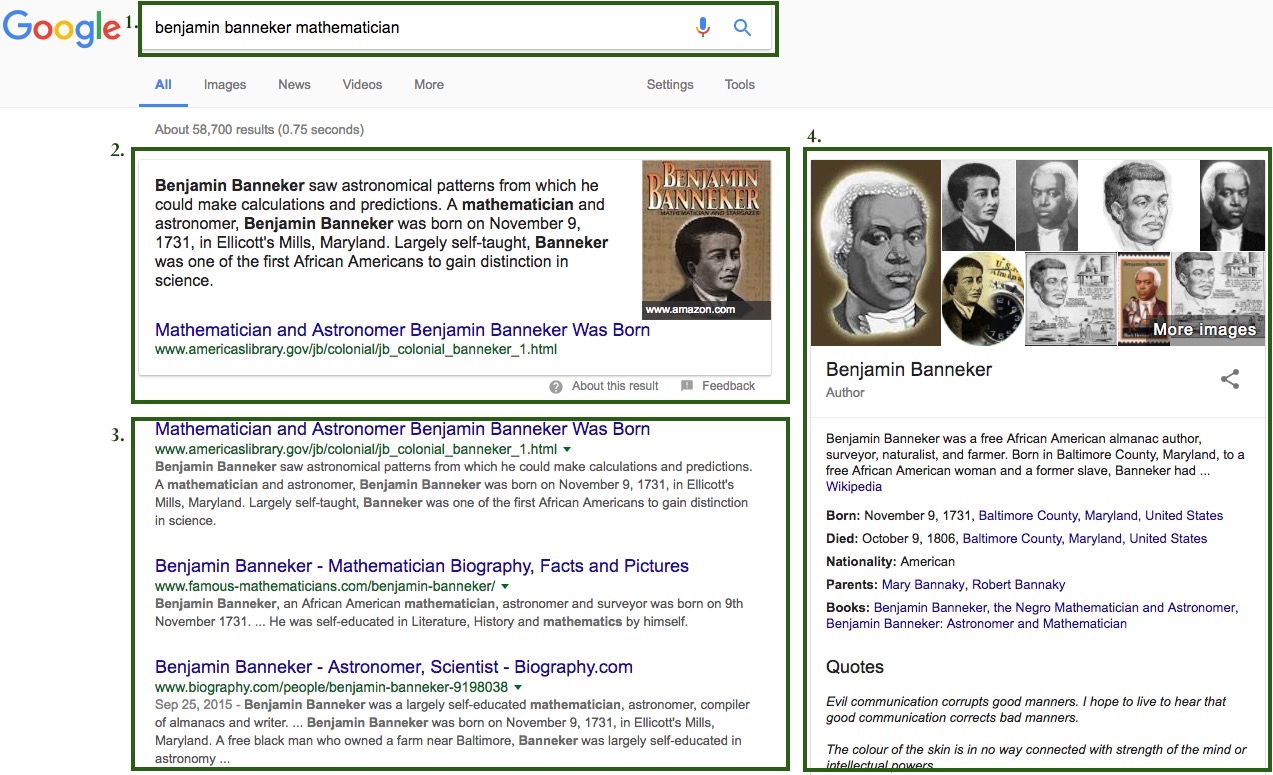1273x775 pixels.
Task: Expand the biography.com URL dropdown arrow
Action: click(518, 688)
